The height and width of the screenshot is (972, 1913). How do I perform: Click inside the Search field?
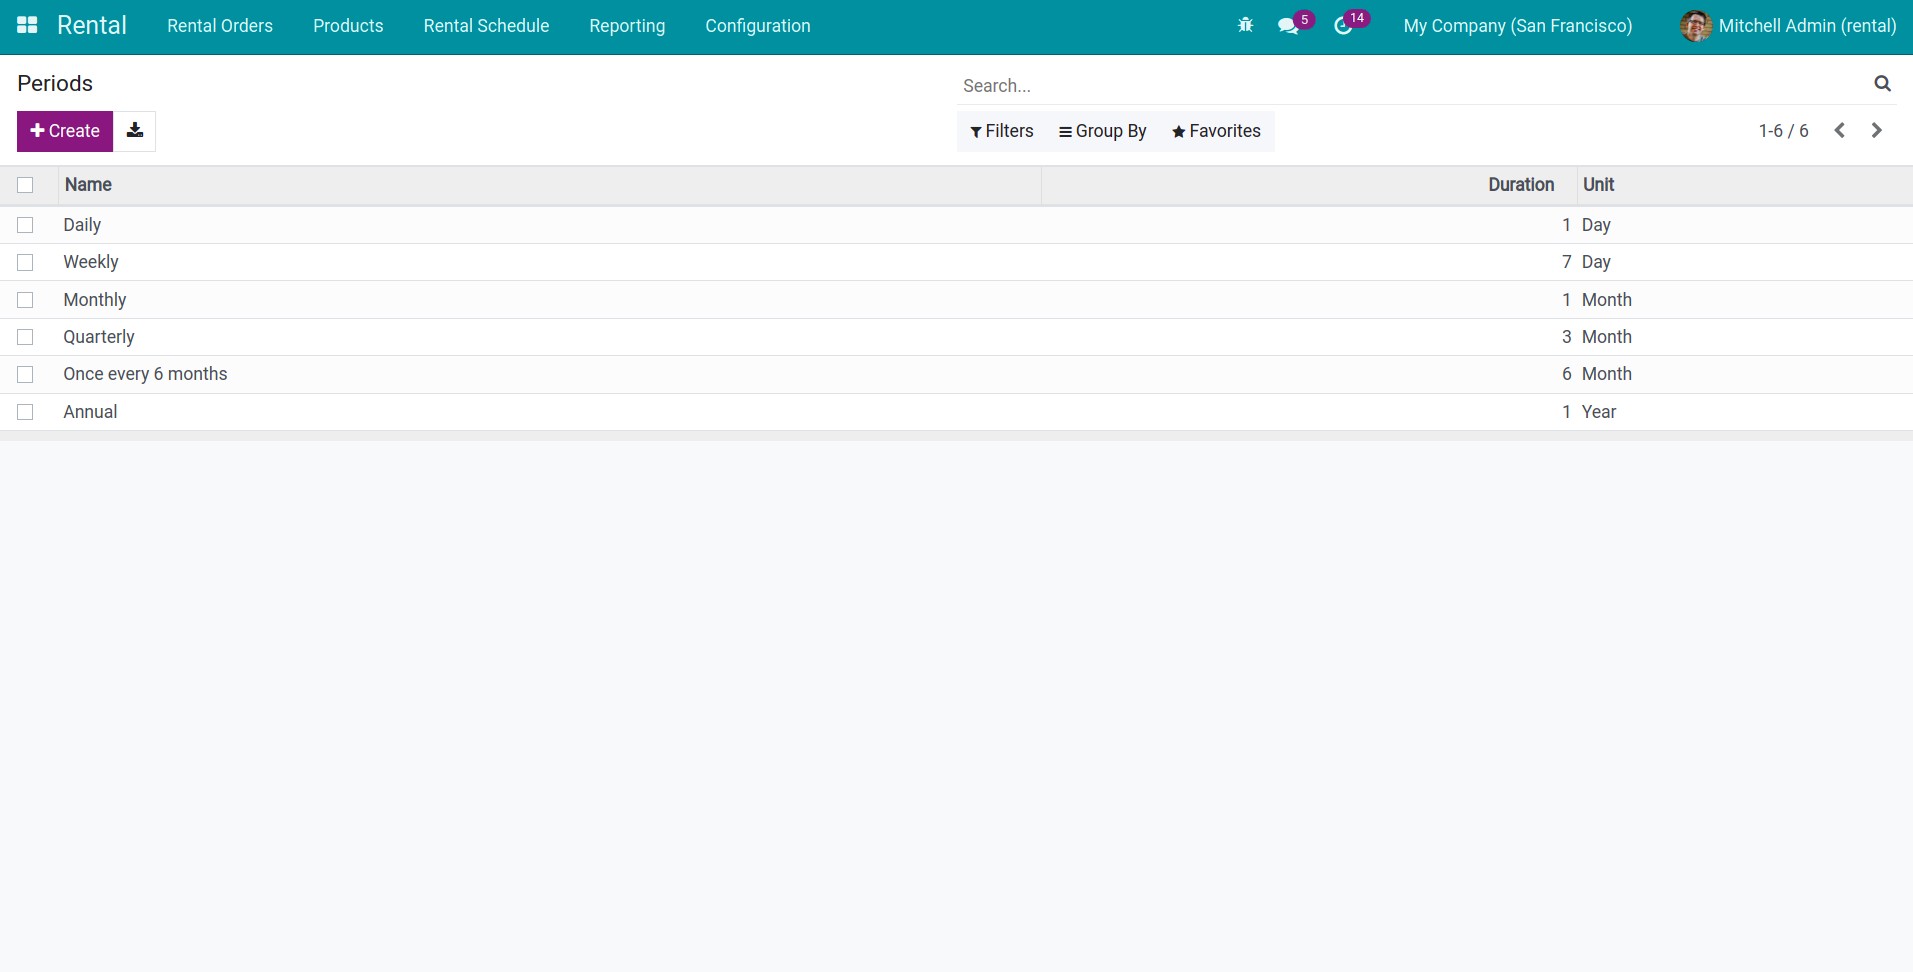[1200, 85]
